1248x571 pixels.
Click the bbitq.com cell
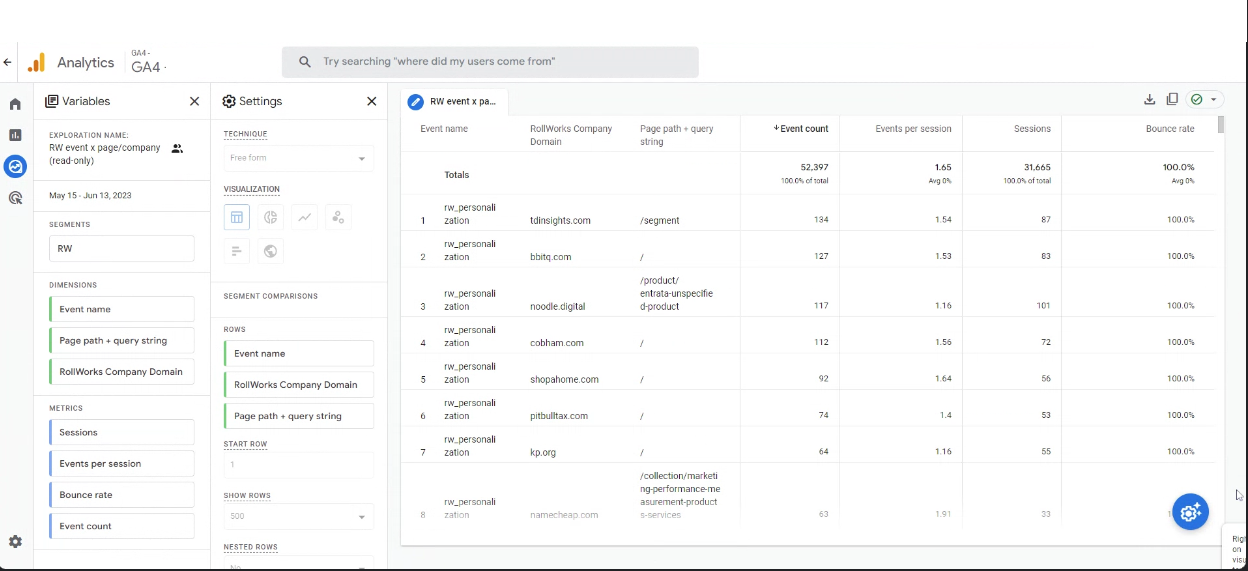[551, 257]
